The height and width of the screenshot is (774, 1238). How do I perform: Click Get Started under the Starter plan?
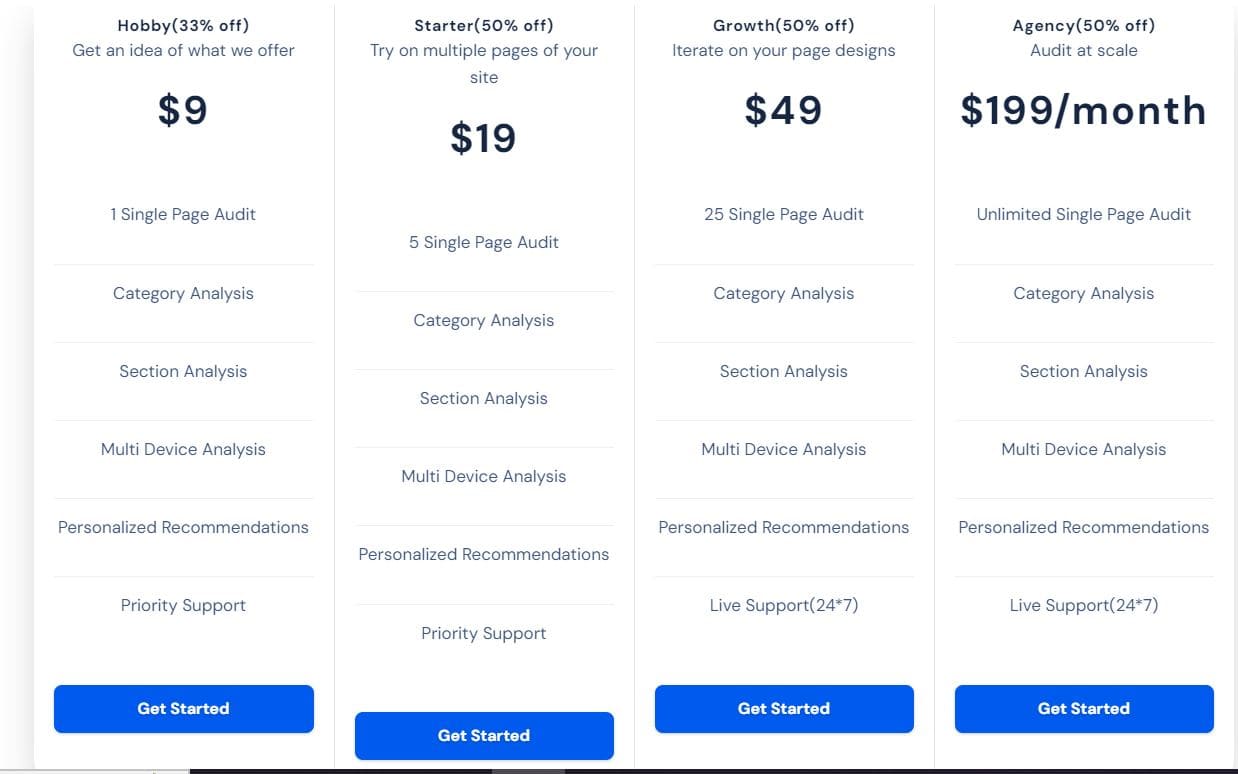(x=483, y=735)
